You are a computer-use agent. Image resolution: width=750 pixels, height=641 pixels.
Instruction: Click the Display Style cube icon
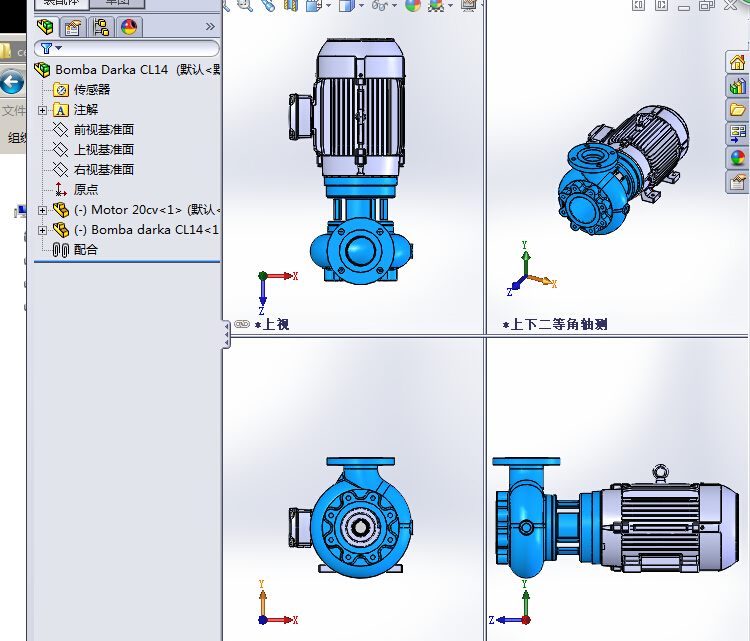click(346, 5)
